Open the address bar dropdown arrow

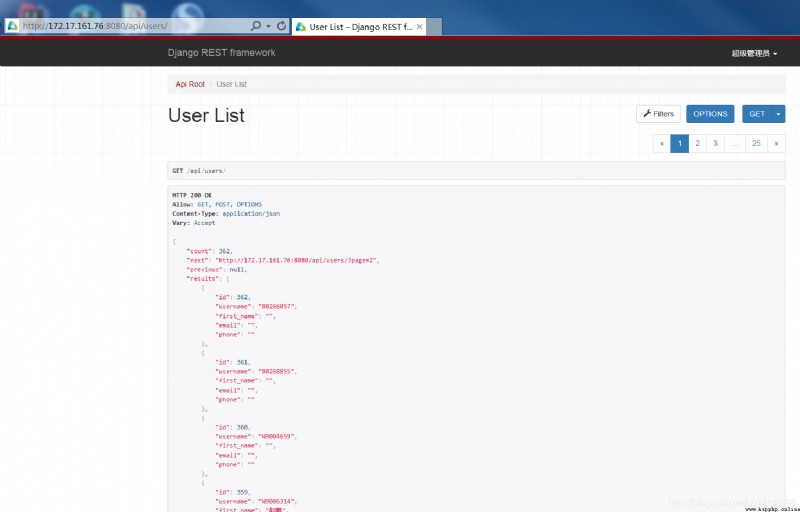point(268,26)
